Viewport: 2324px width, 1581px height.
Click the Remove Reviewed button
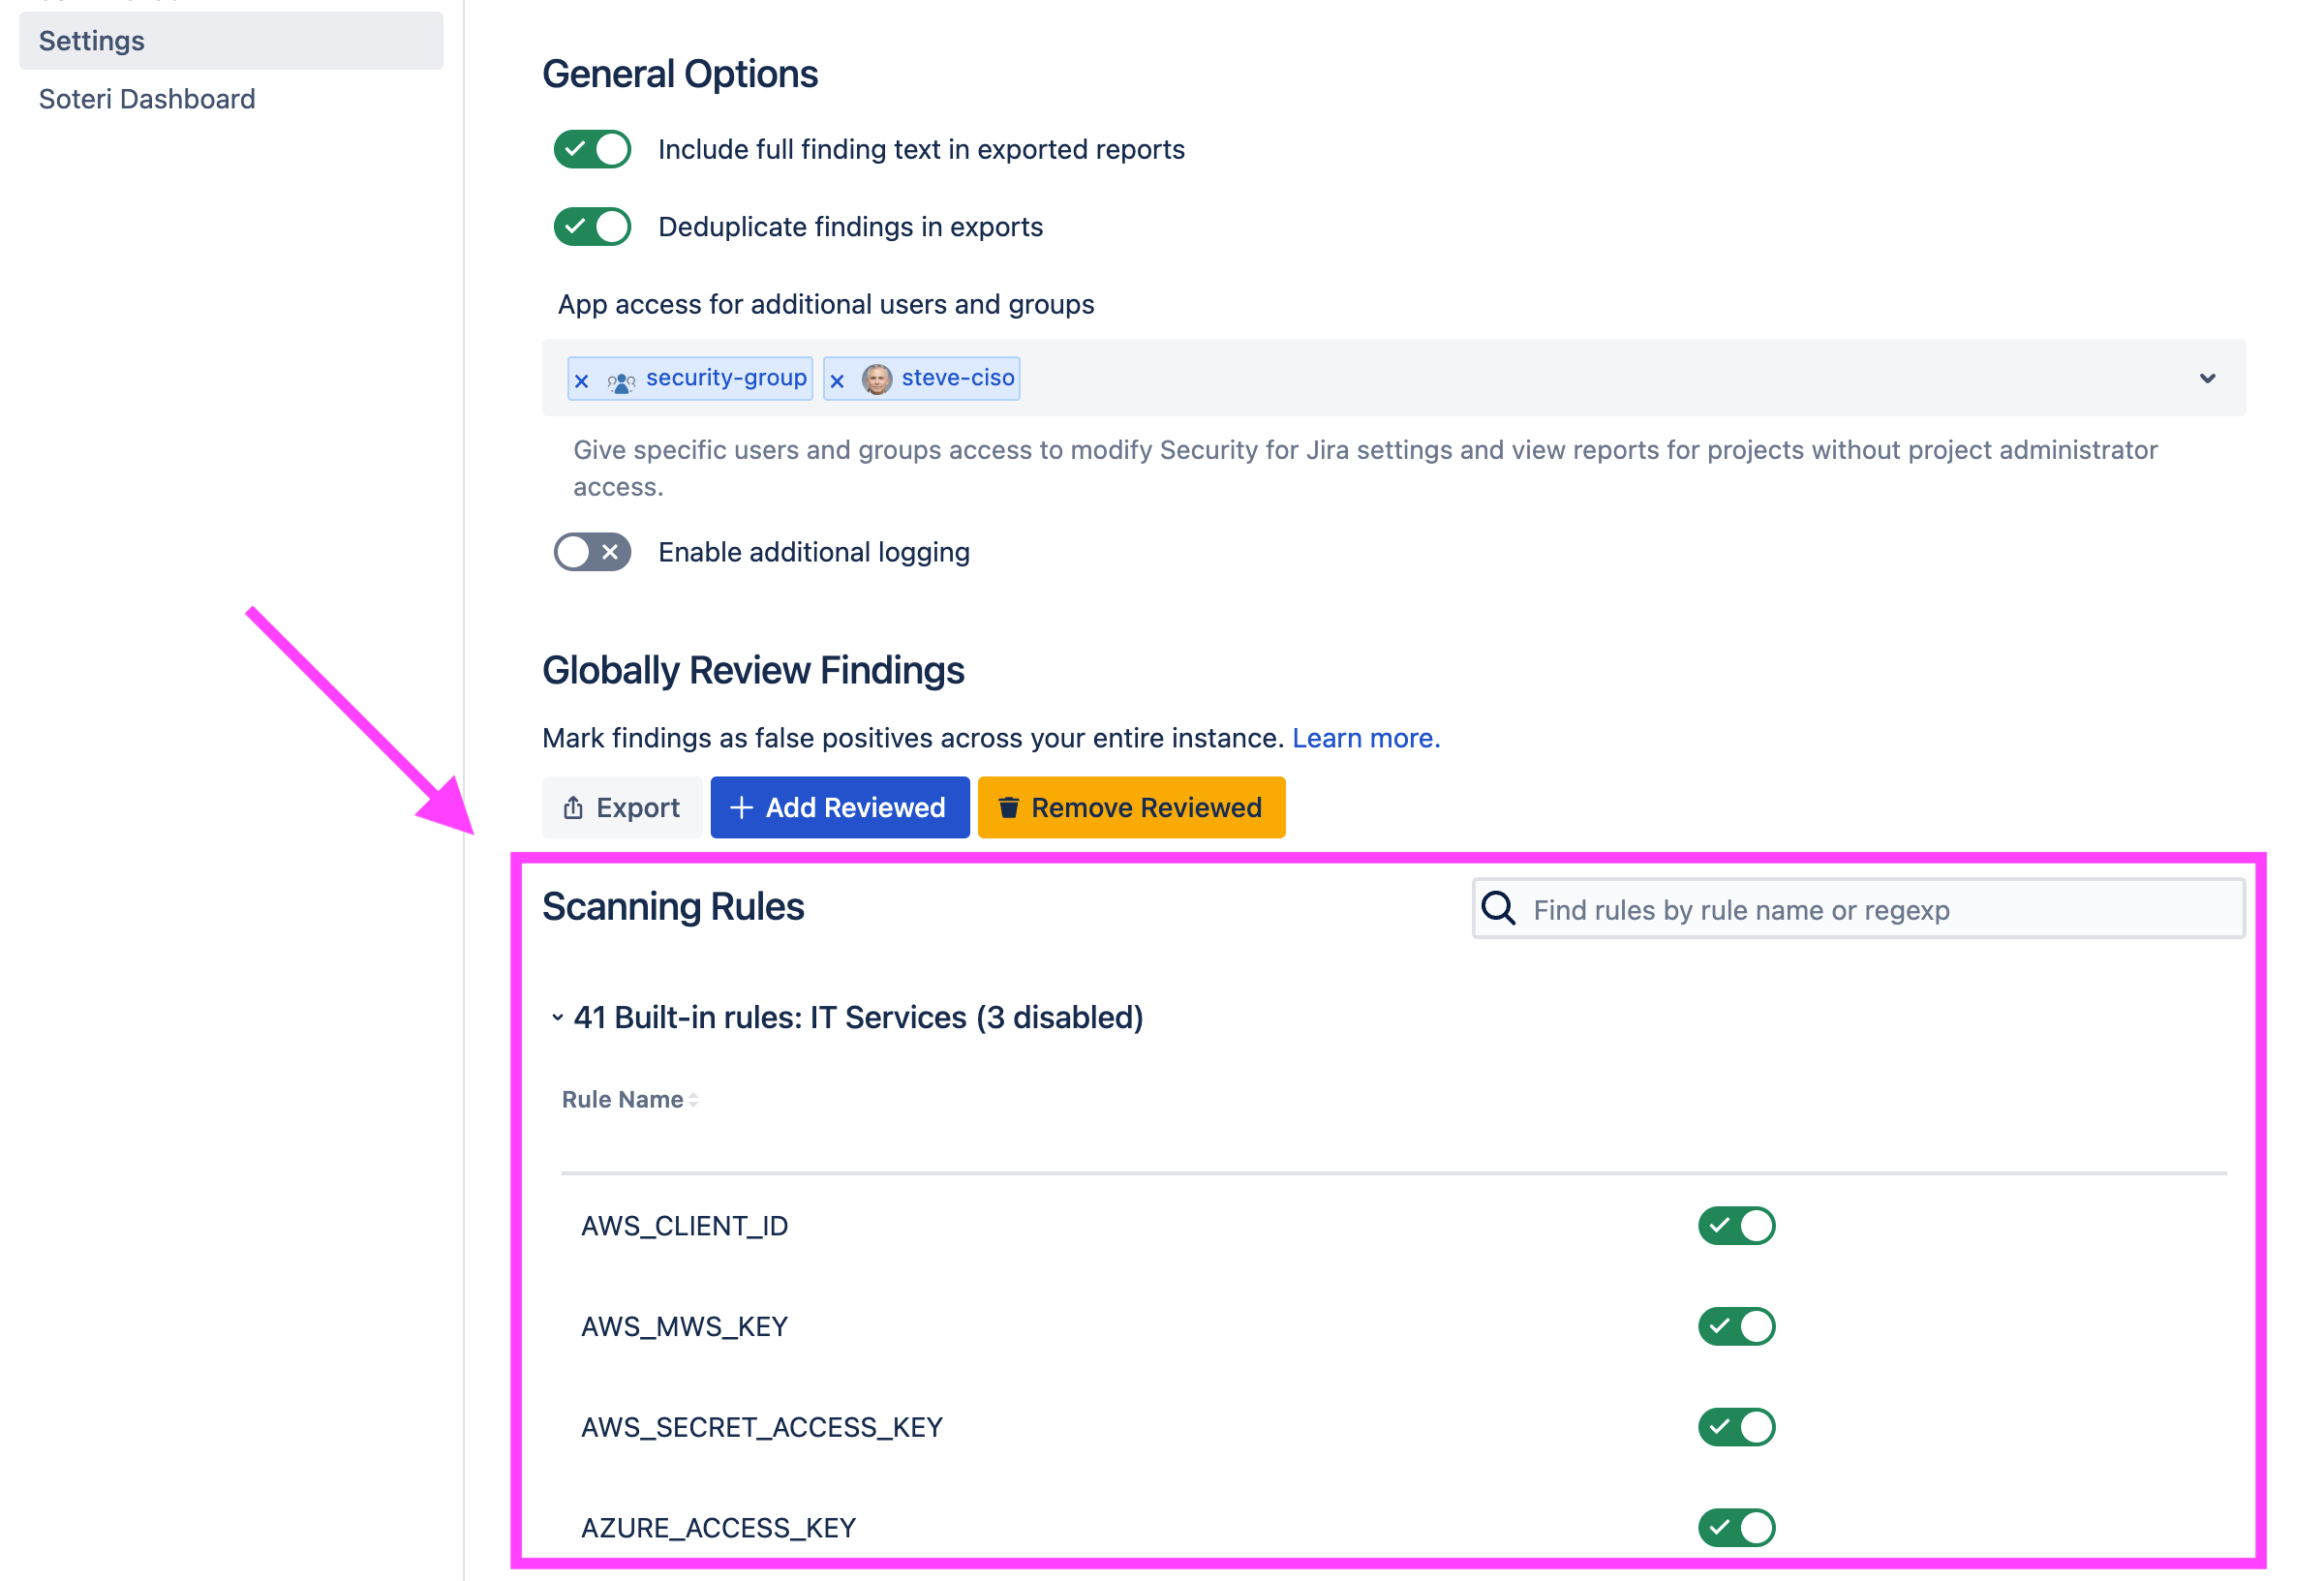pos(1131,807)
